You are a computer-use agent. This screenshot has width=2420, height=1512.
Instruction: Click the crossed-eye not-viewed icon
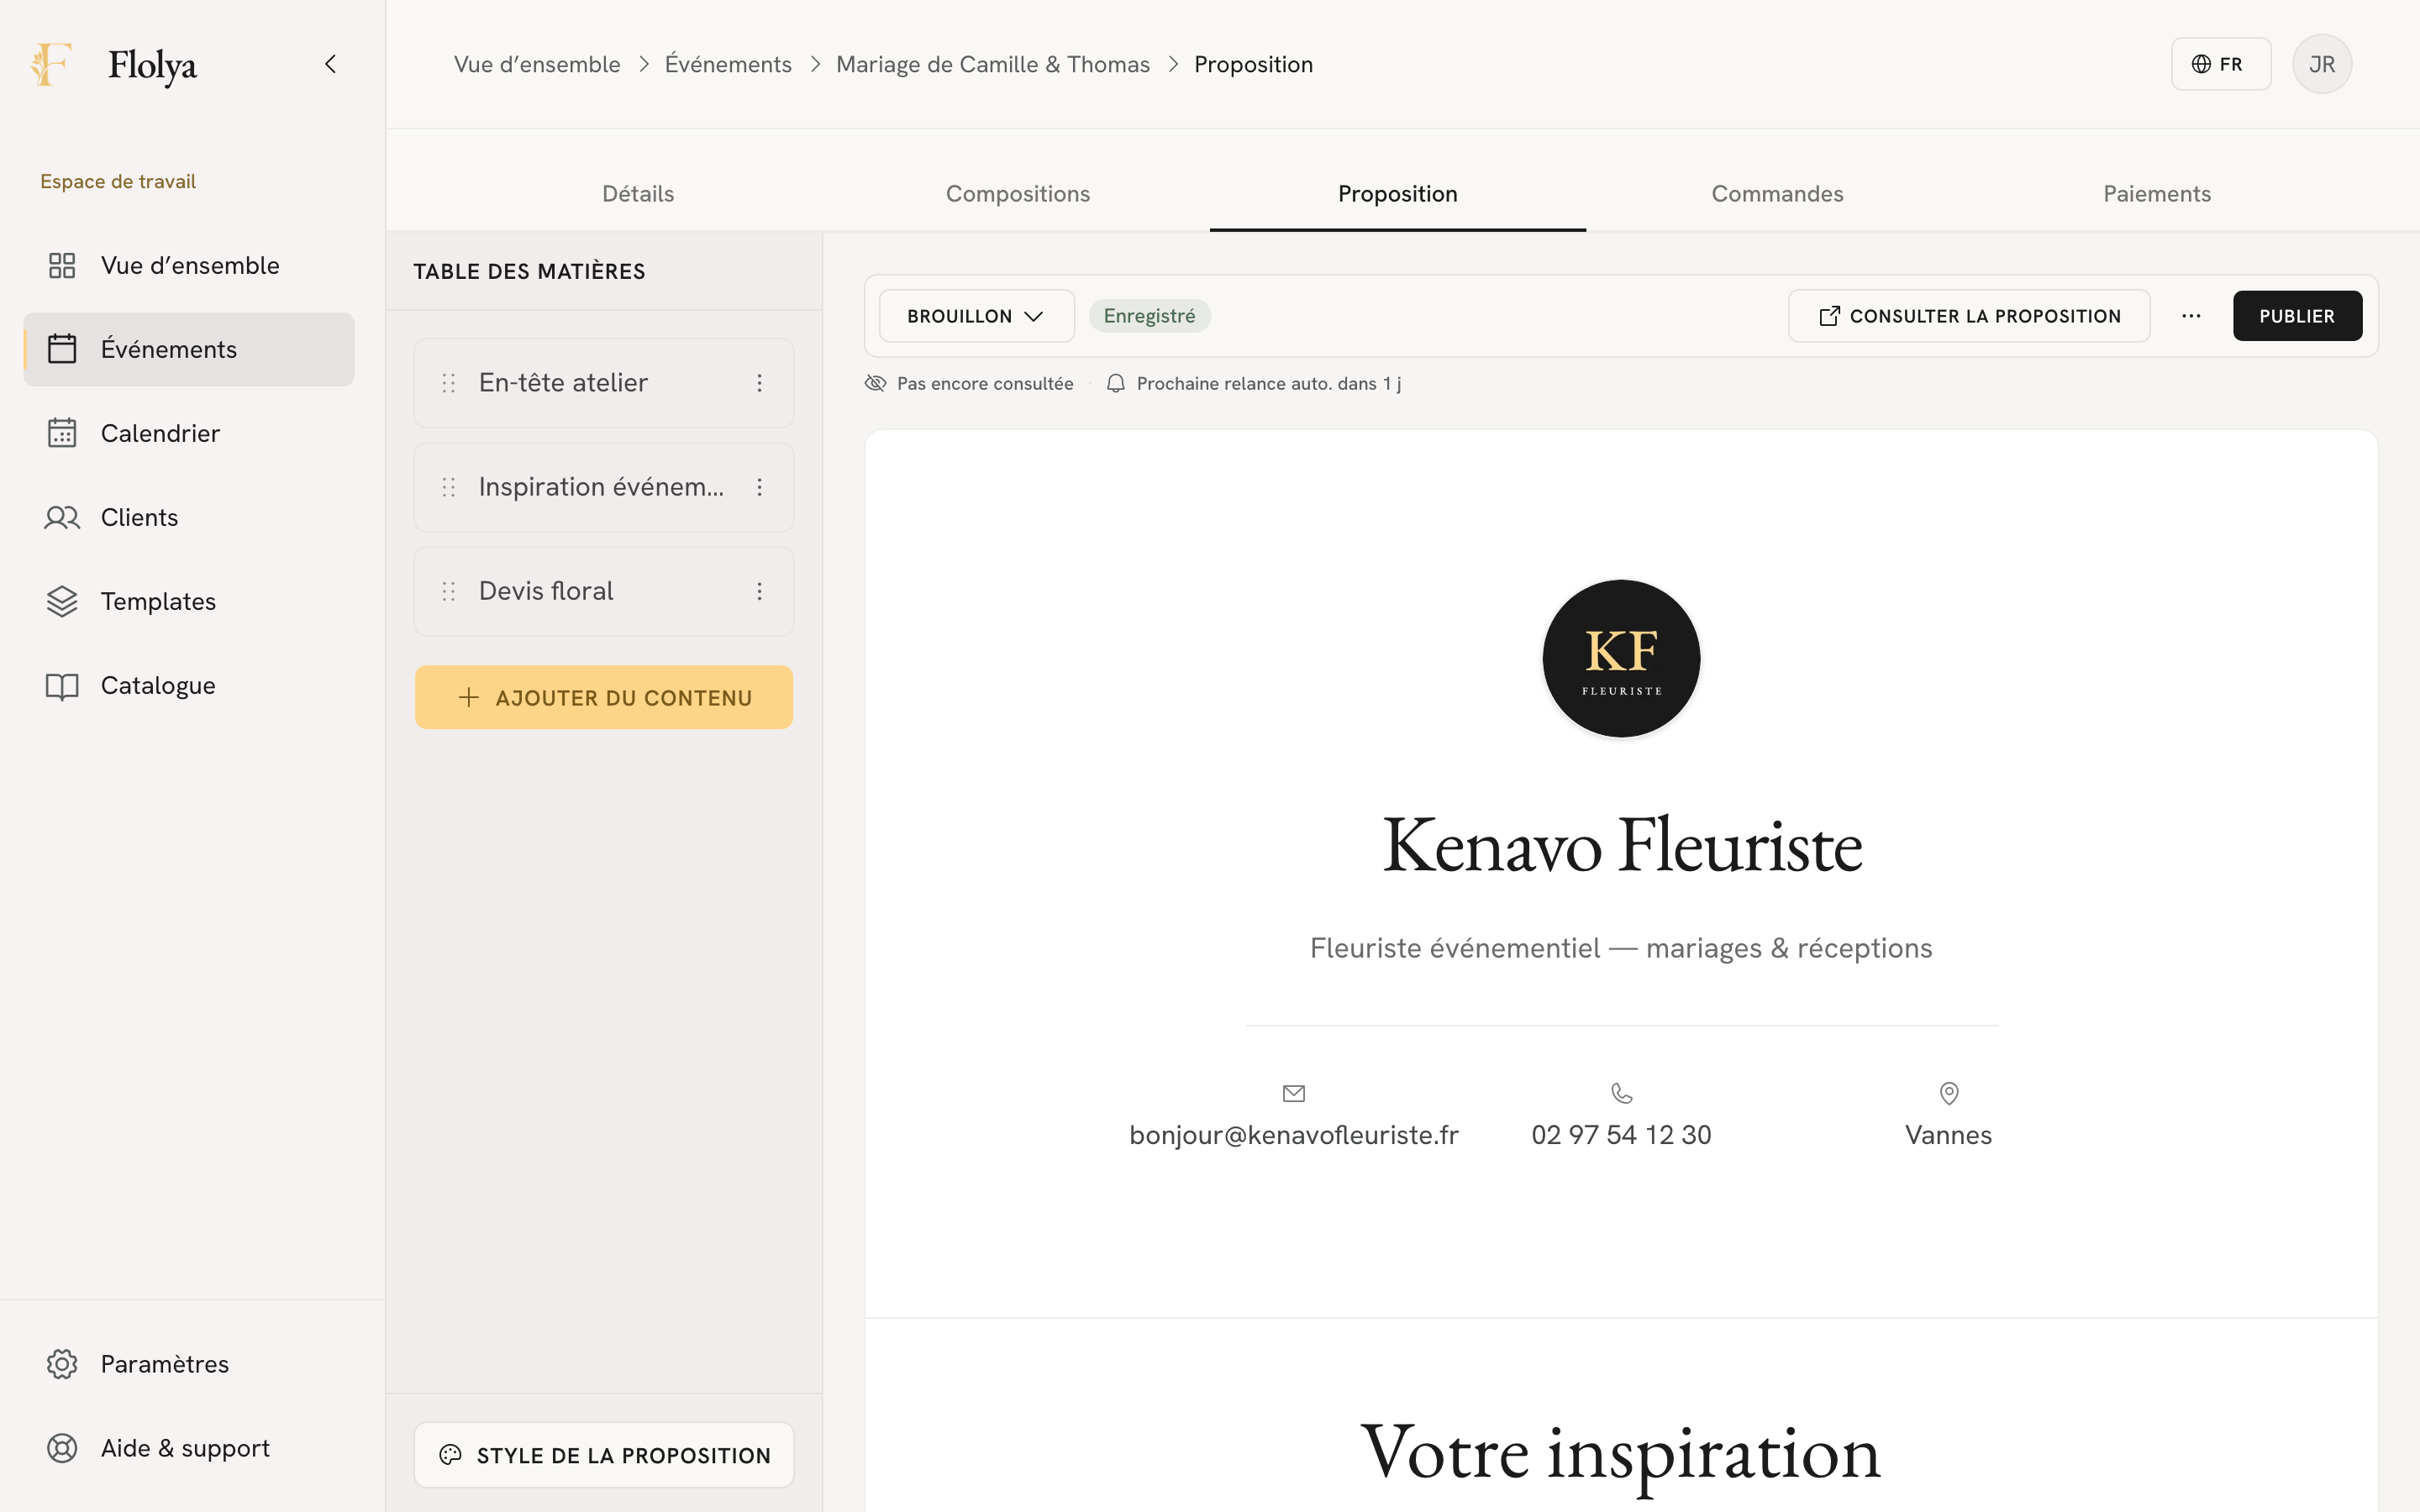(x=875, y=383)
